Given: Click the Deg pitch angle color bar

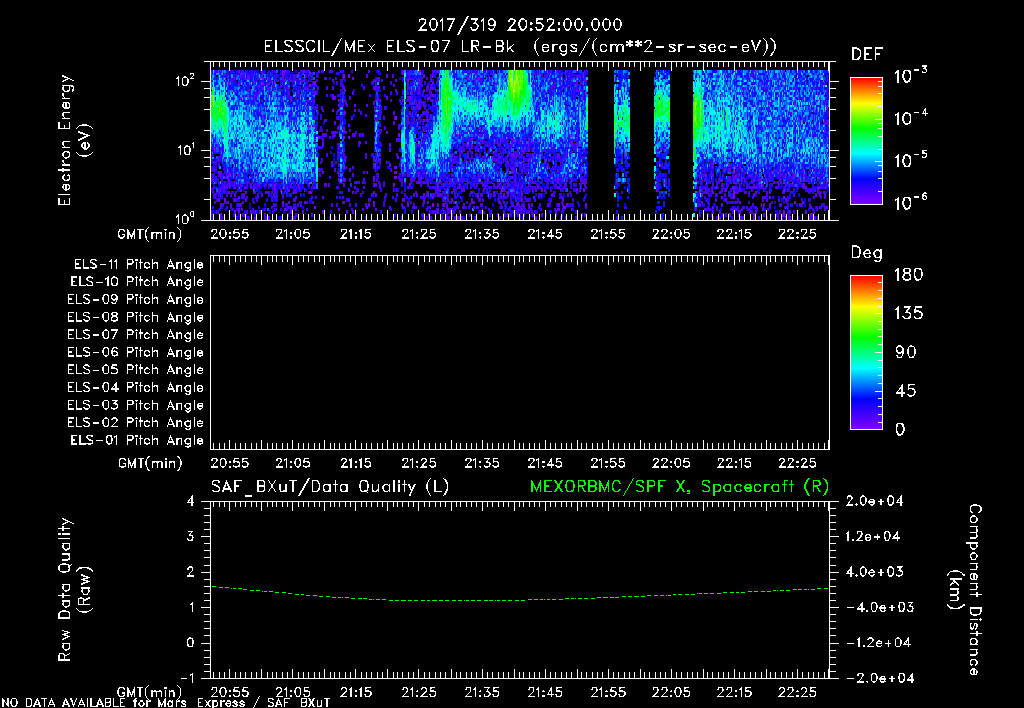Looking at the screenshot, I should click(866, 353).
